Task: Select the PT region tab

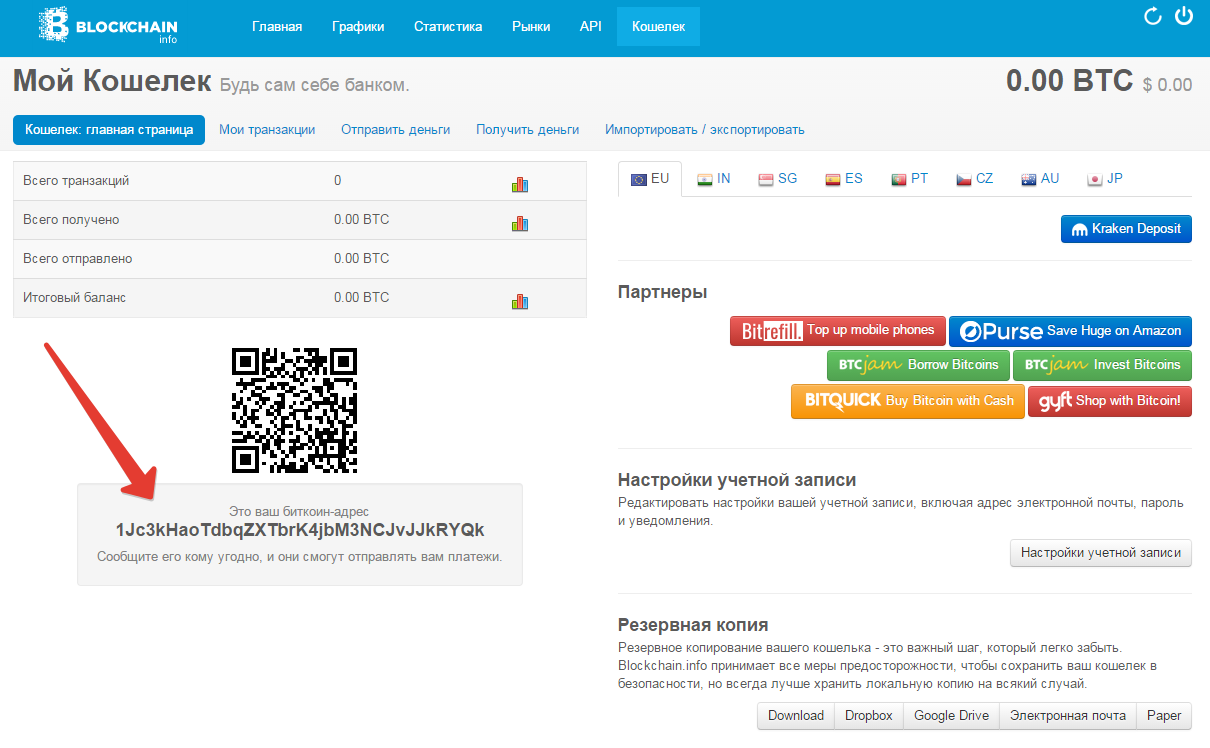Action: pos(910,179)
